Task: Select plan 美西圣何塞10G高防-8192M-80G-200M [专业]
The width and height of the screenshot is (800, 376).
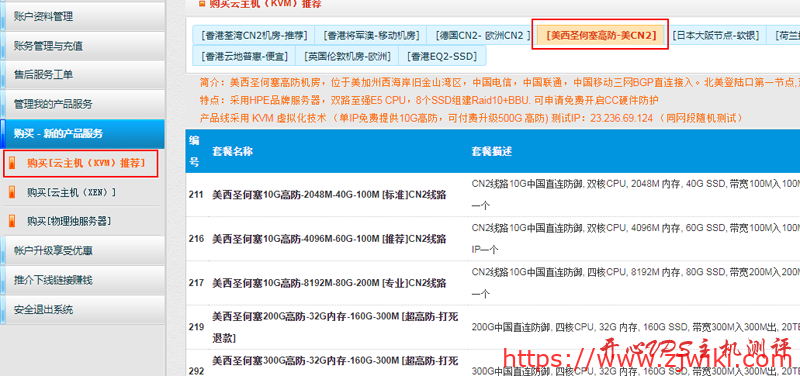Action: (x=329, y=283)
